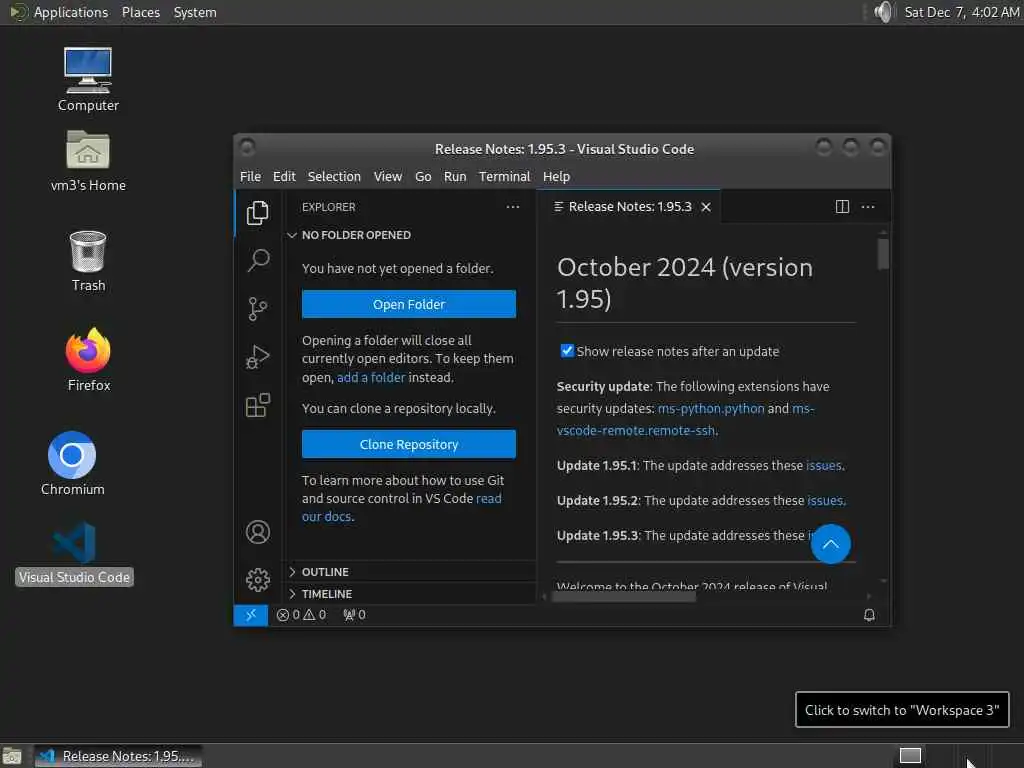Select the Visual Studio Code desktop icon

click(x=74, y=552)
